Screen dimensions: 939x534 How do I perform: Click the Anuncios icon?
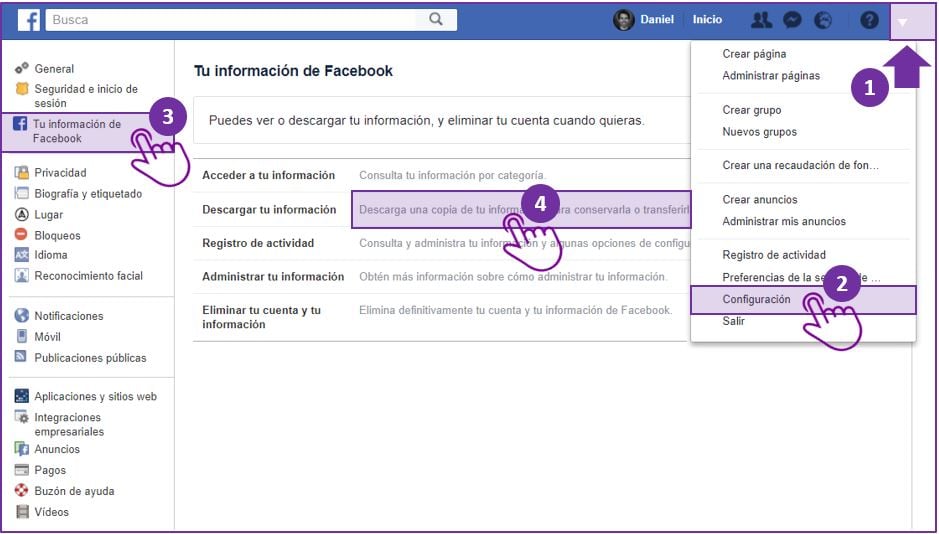coord(22,448)
